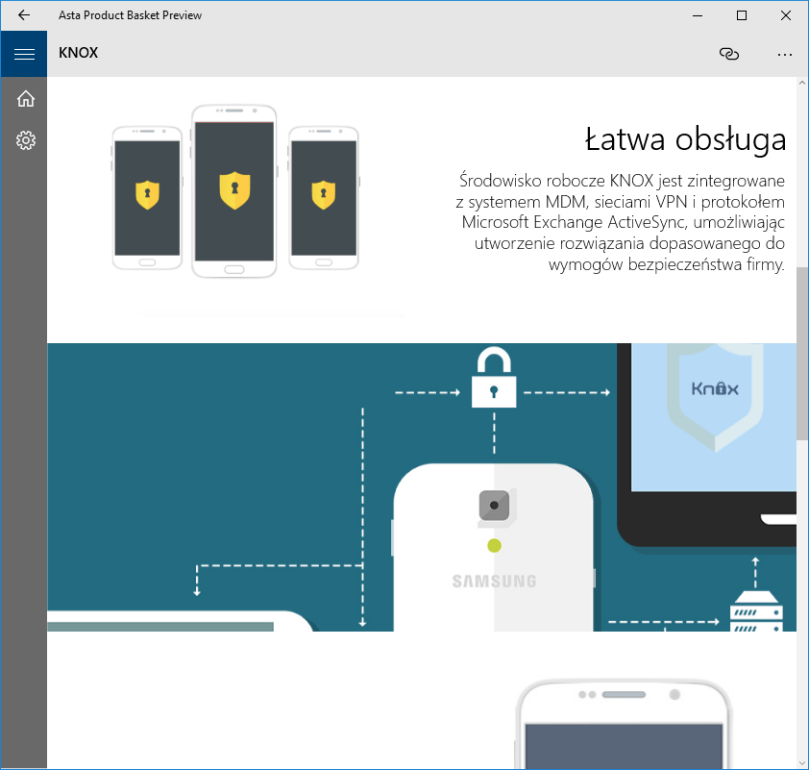Click the 'Łatwa obsługa' heading
Image resolution: width=809 pixels, height=770 pixels.
685,140
